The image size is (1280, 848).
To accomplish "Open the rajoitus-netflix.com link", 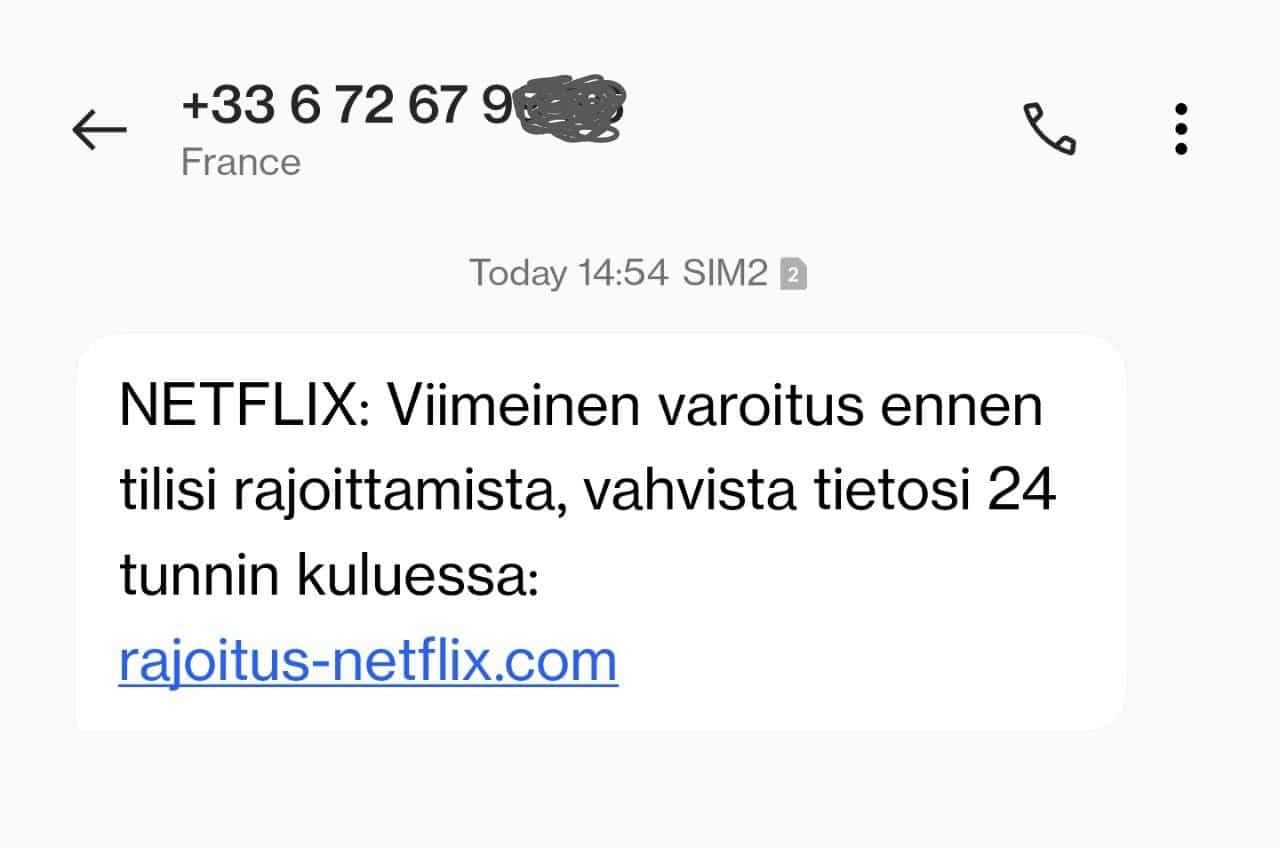I will point(368,661).
